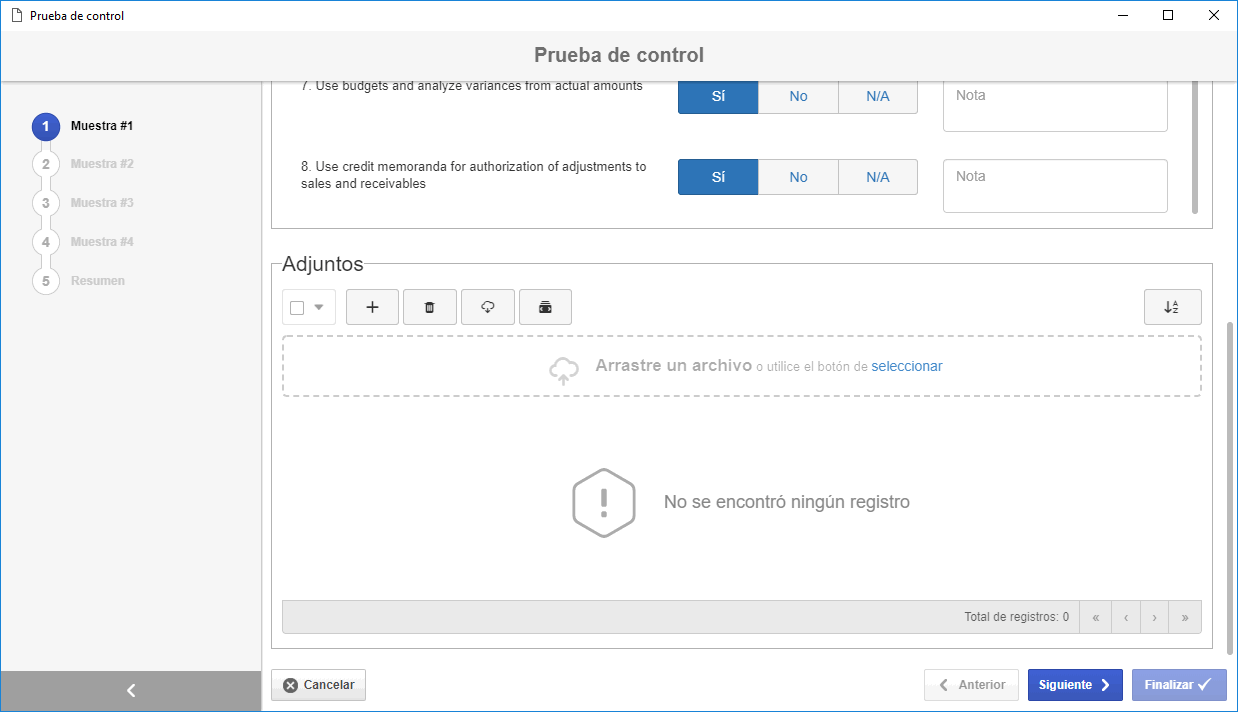1238x712 pixels.
Task: Click the seleccionar link to choose a file
Action: coord(907,366)
